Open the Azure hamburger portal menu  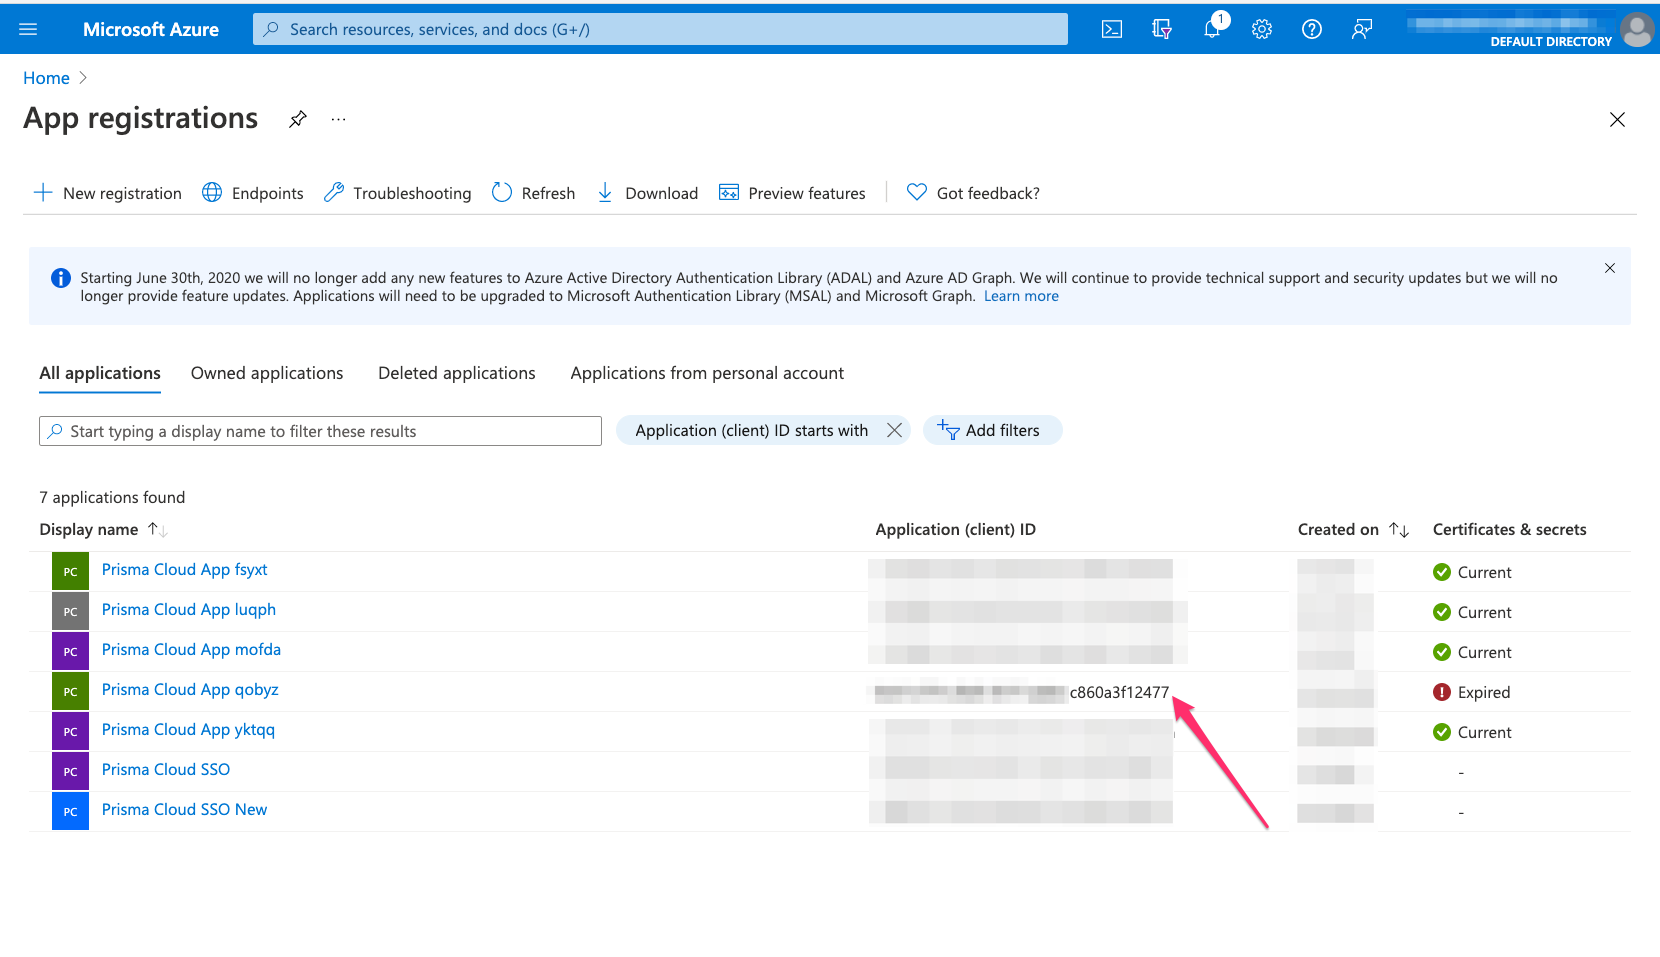tap(28, 29)
